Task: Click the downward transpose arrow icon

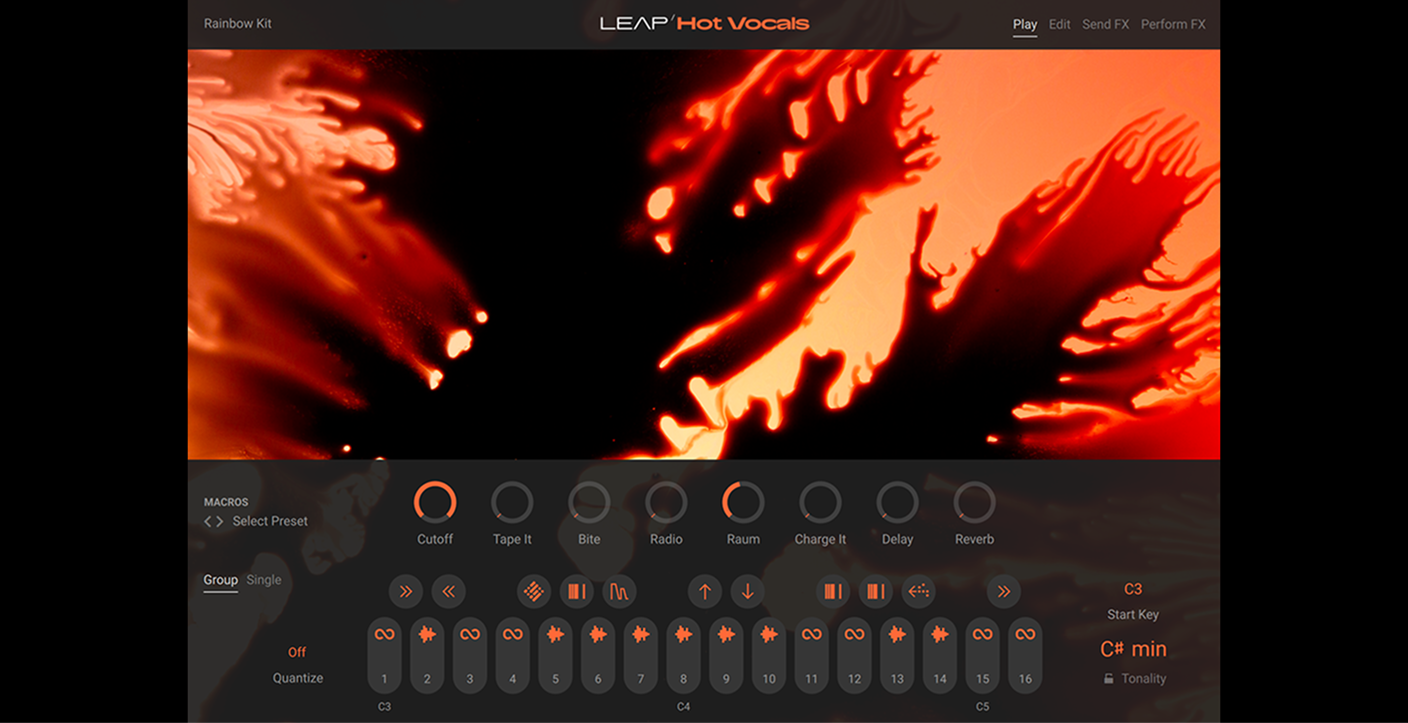Action: pos(748,591)
